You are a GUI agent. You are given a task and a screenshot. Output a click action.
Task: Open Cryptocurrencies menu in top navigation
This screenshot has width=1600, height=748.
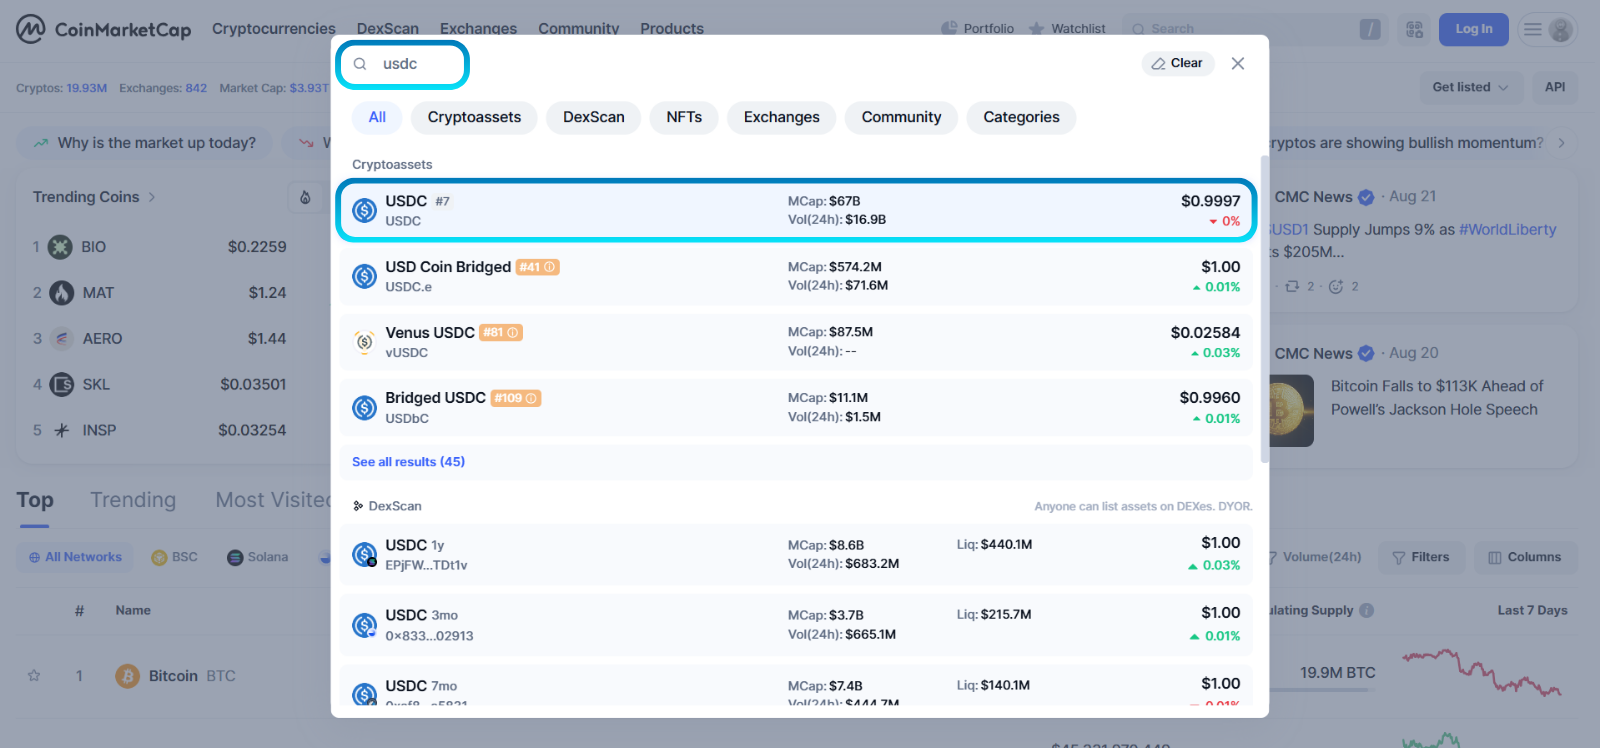(274, 29)
